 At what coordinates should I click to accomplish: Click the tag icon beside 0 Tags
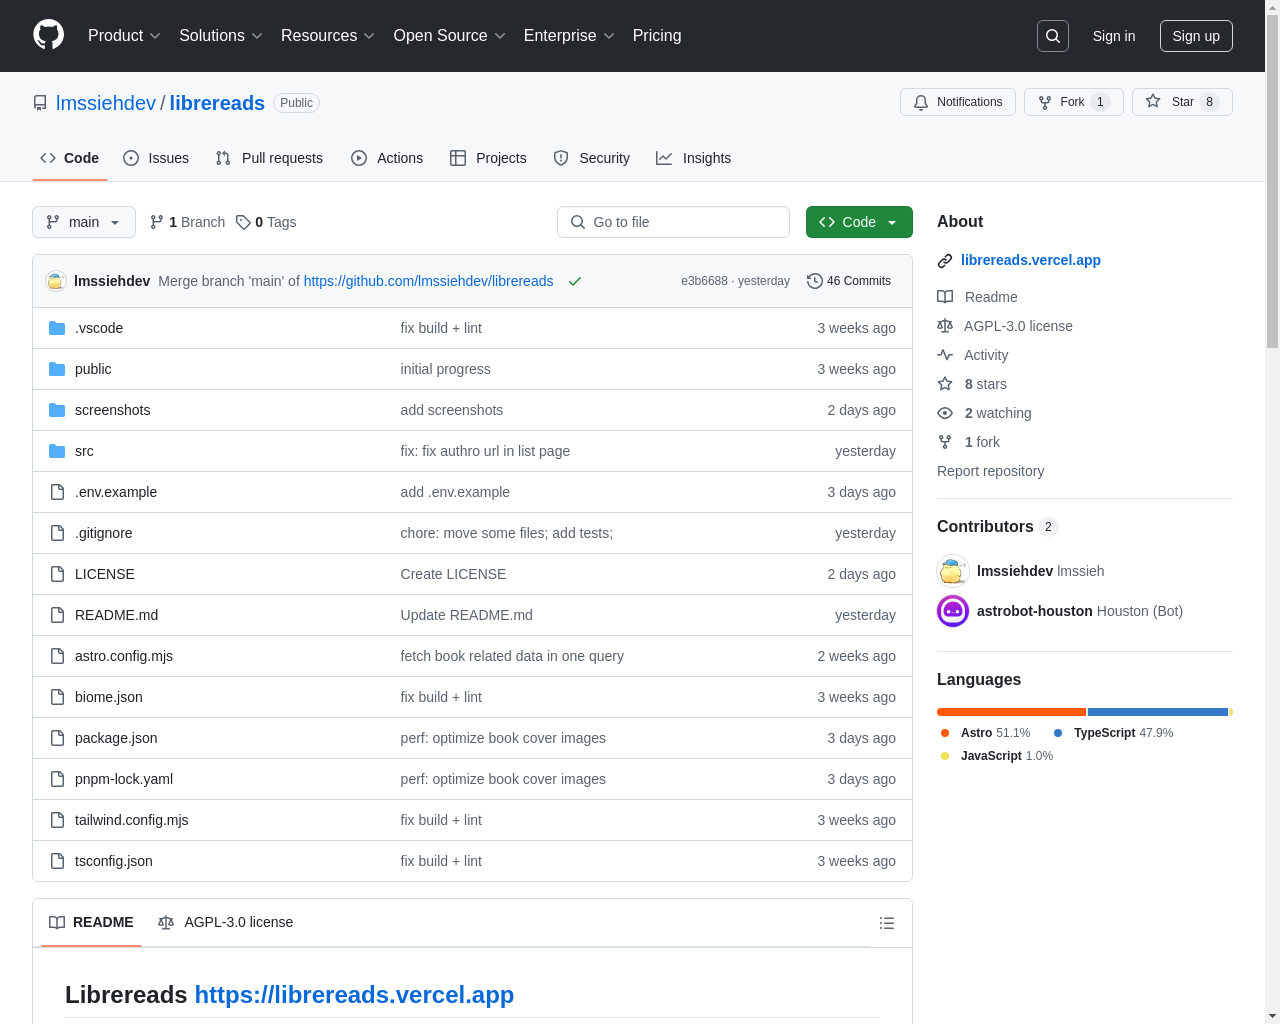click(243, 222)
